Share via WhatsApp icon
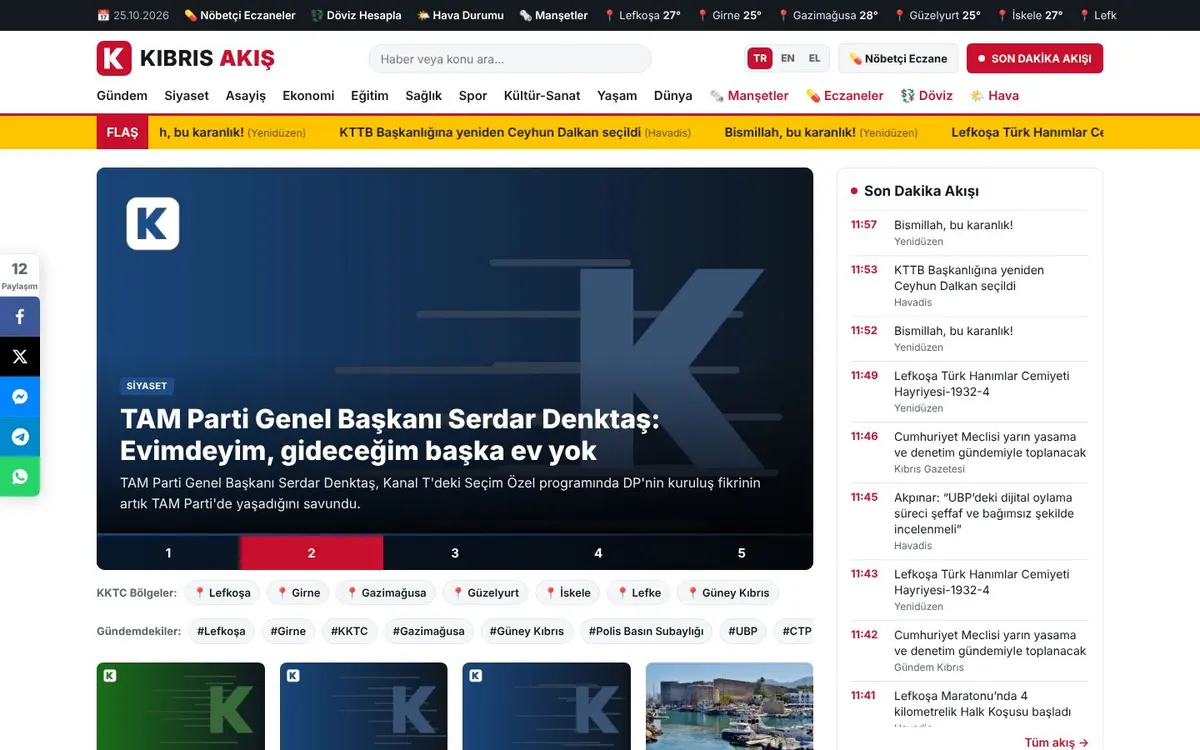1200x750 pixels. 20,476
